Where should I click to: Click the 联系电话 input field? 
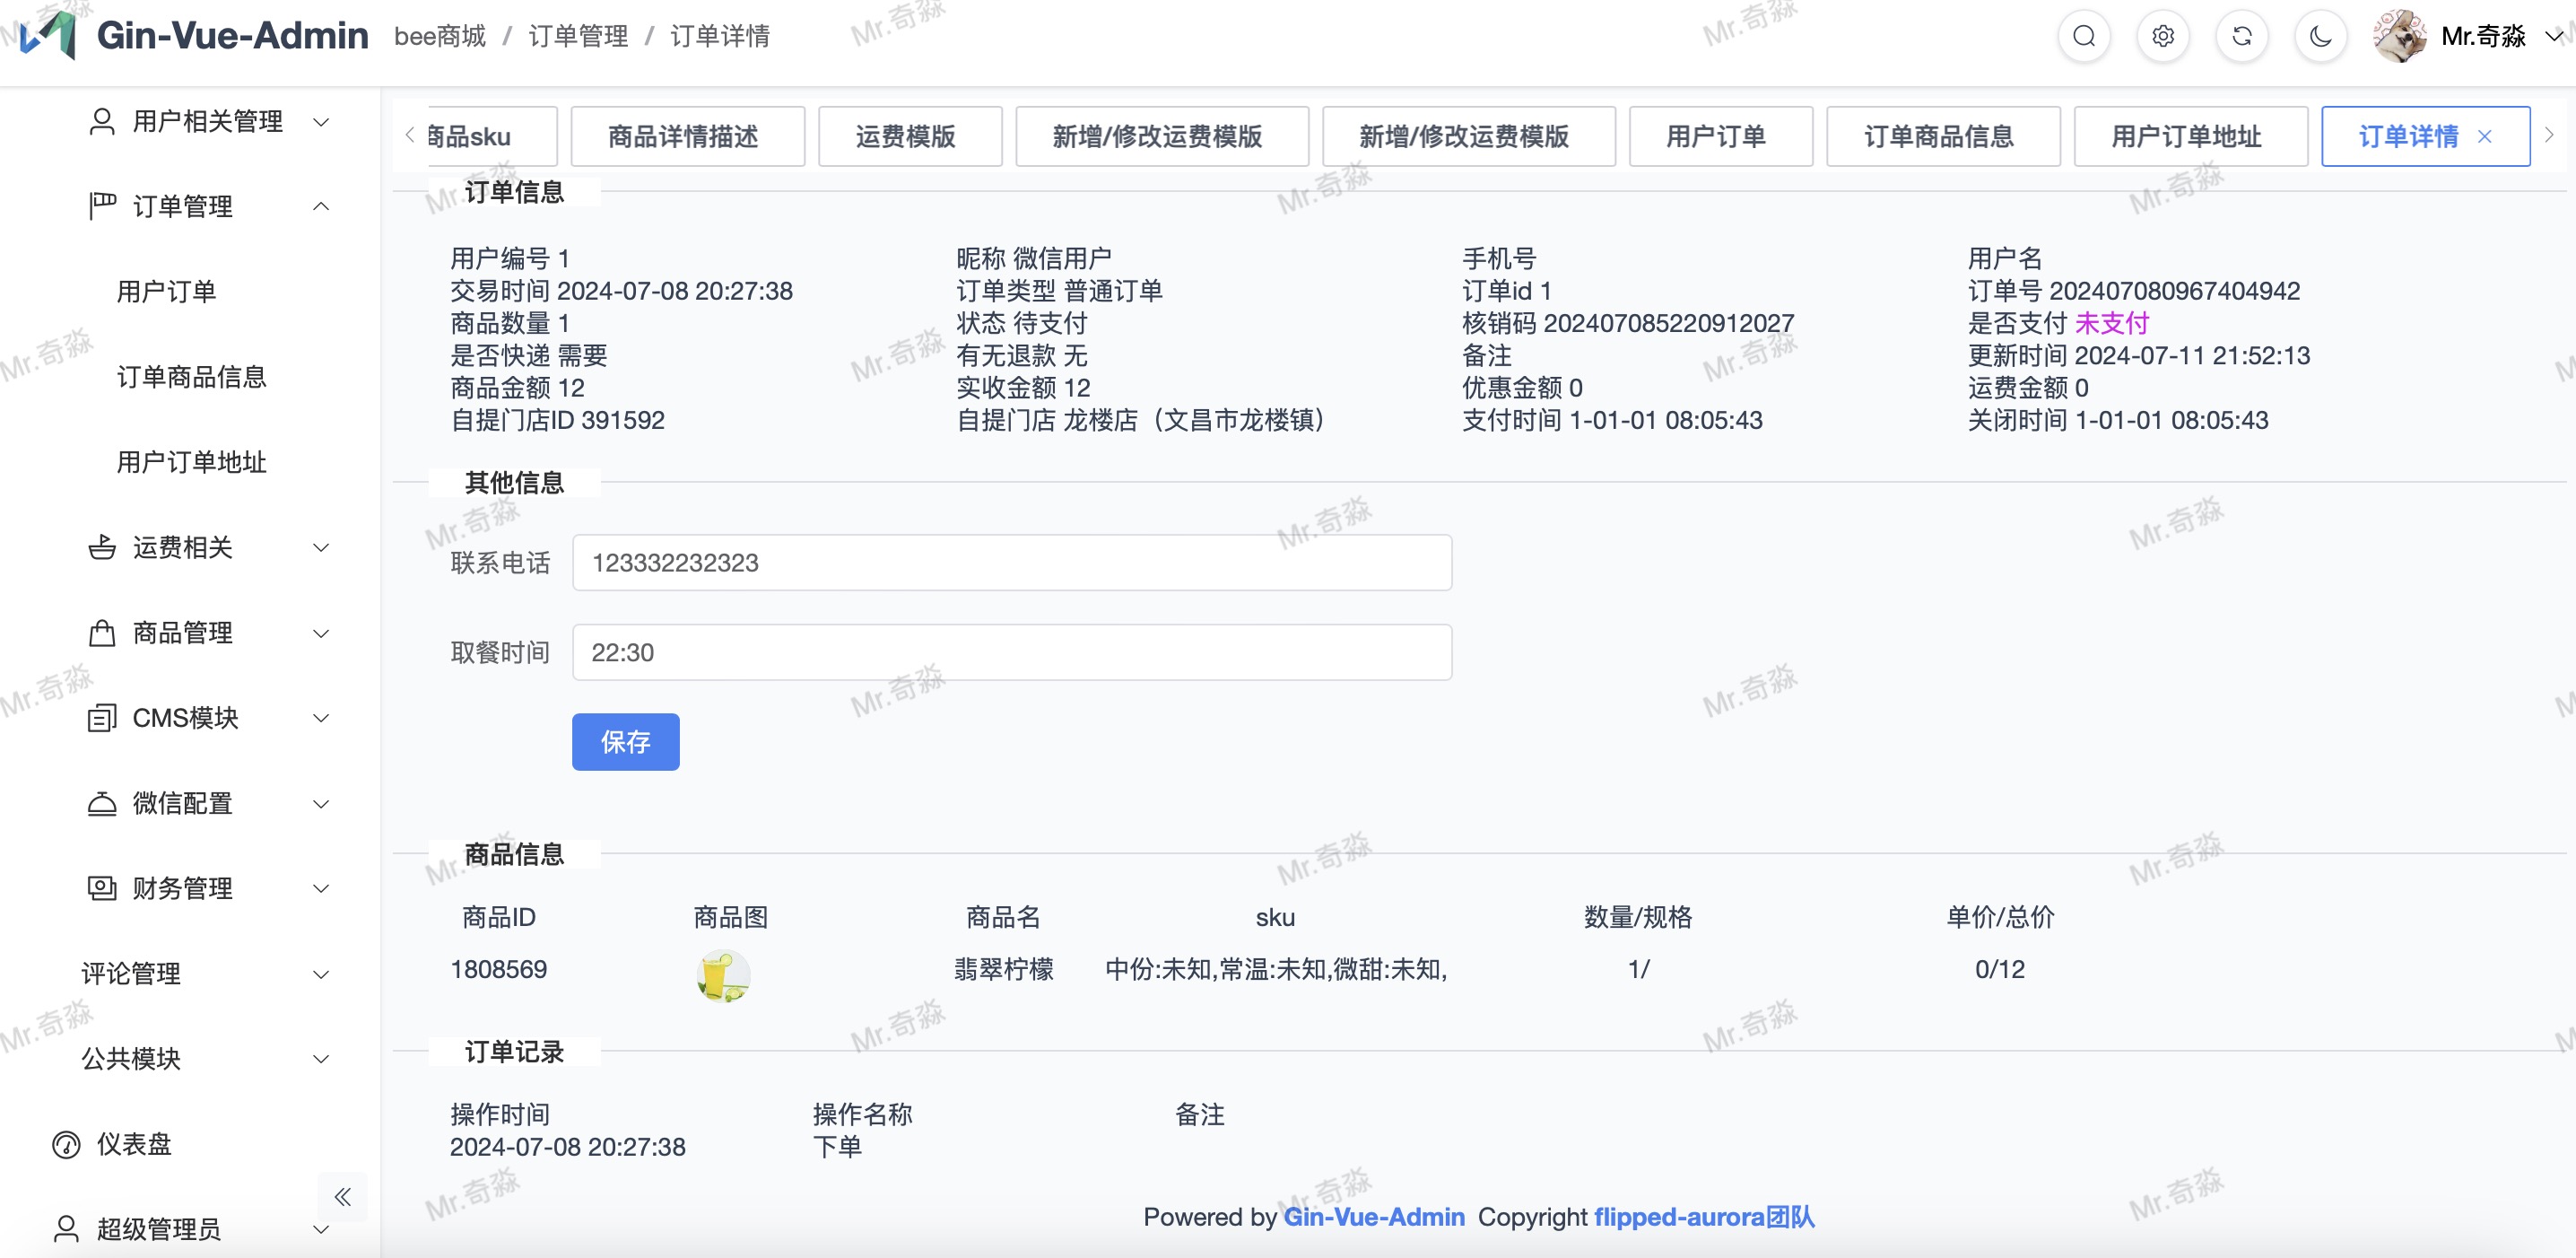[1011, 563]
